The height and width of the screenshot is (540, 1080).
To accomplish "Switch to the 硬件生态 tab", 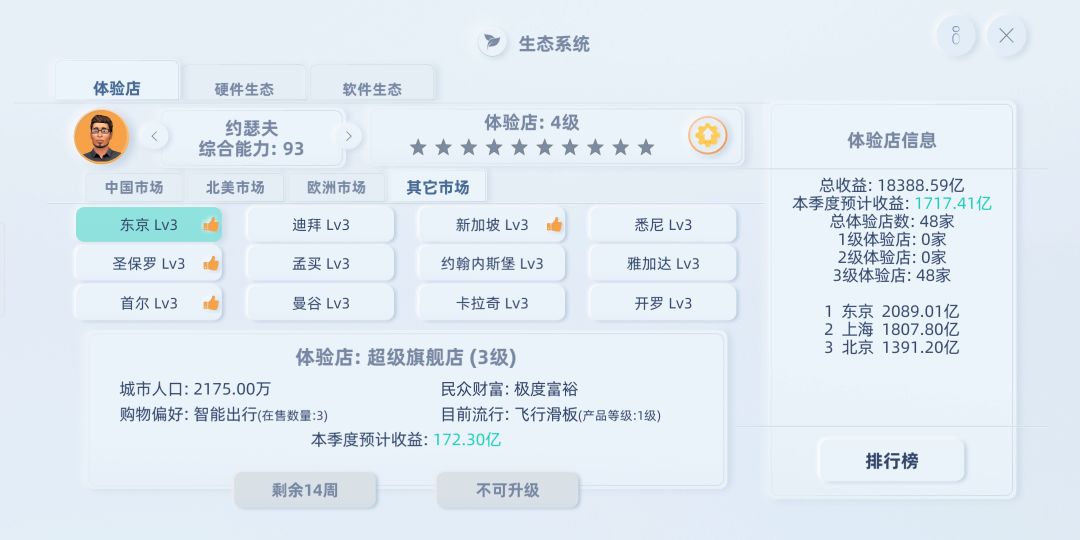I will pyautogui.click(x=244, y=89).
